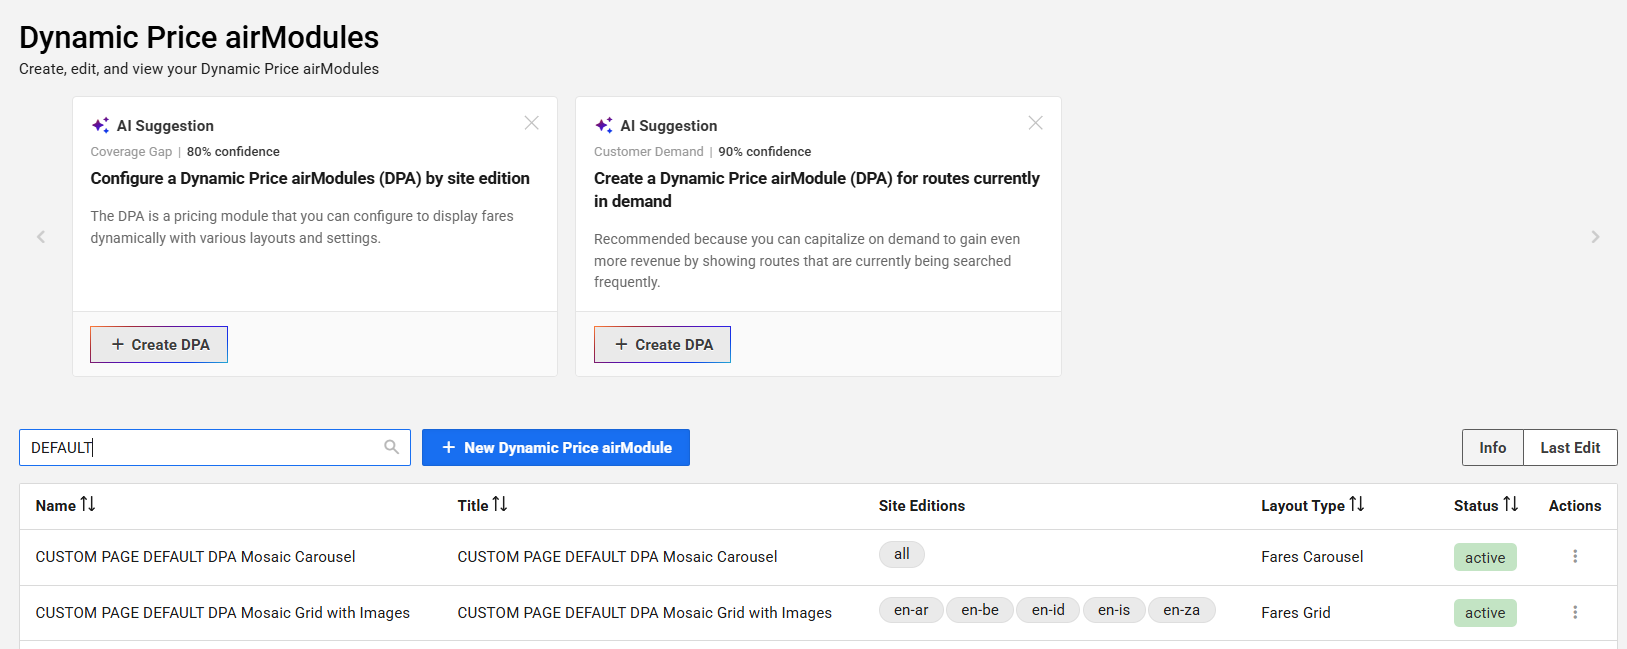
Task: Click the sparkle icon on Customer Demand suggestion
Action: tap(604, 125)
